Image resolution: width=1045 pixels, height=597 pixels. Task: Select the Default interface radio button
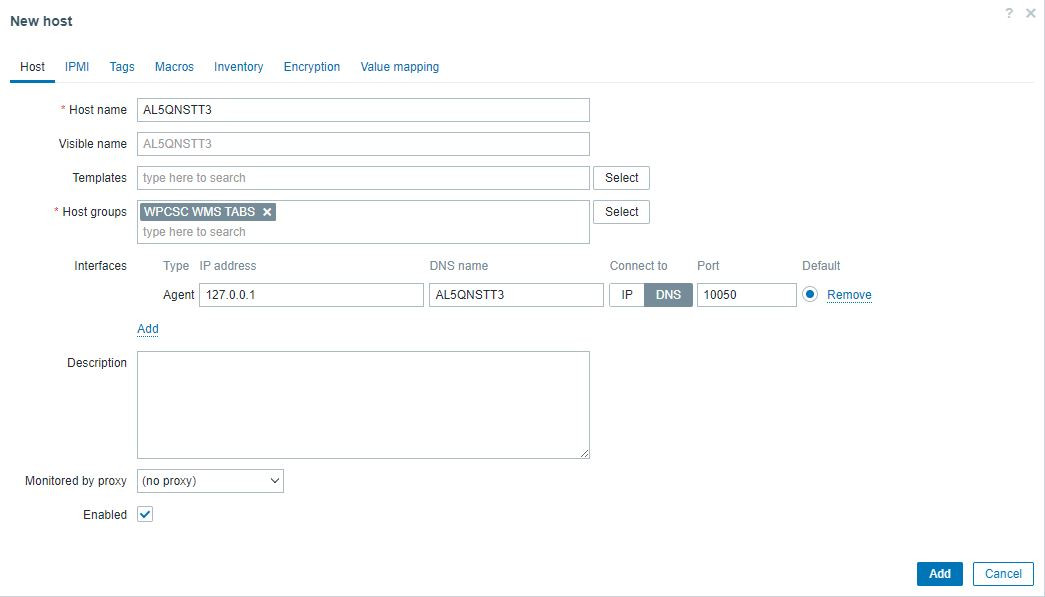(x=810, y=295)
